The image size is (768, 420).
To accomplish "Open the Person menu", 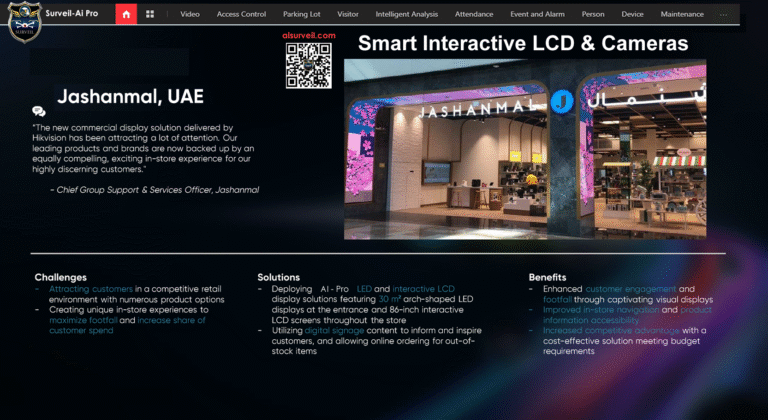I will coord(593,14).
